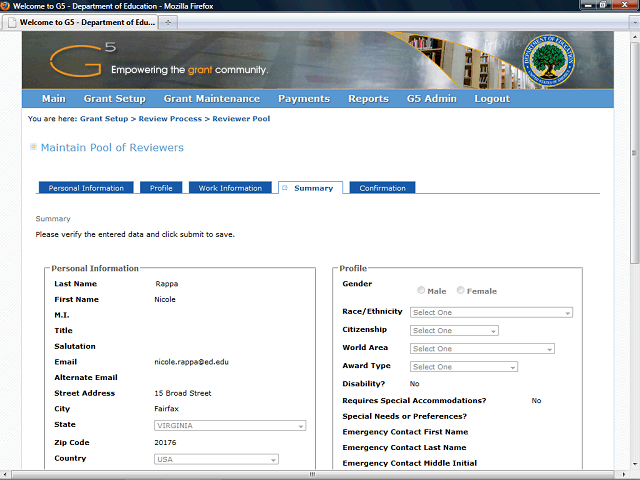This screenshot has height=480, width=640.
Task: Click the icon beside Maintain Pool of Reviewers
Action: (33, 147)
